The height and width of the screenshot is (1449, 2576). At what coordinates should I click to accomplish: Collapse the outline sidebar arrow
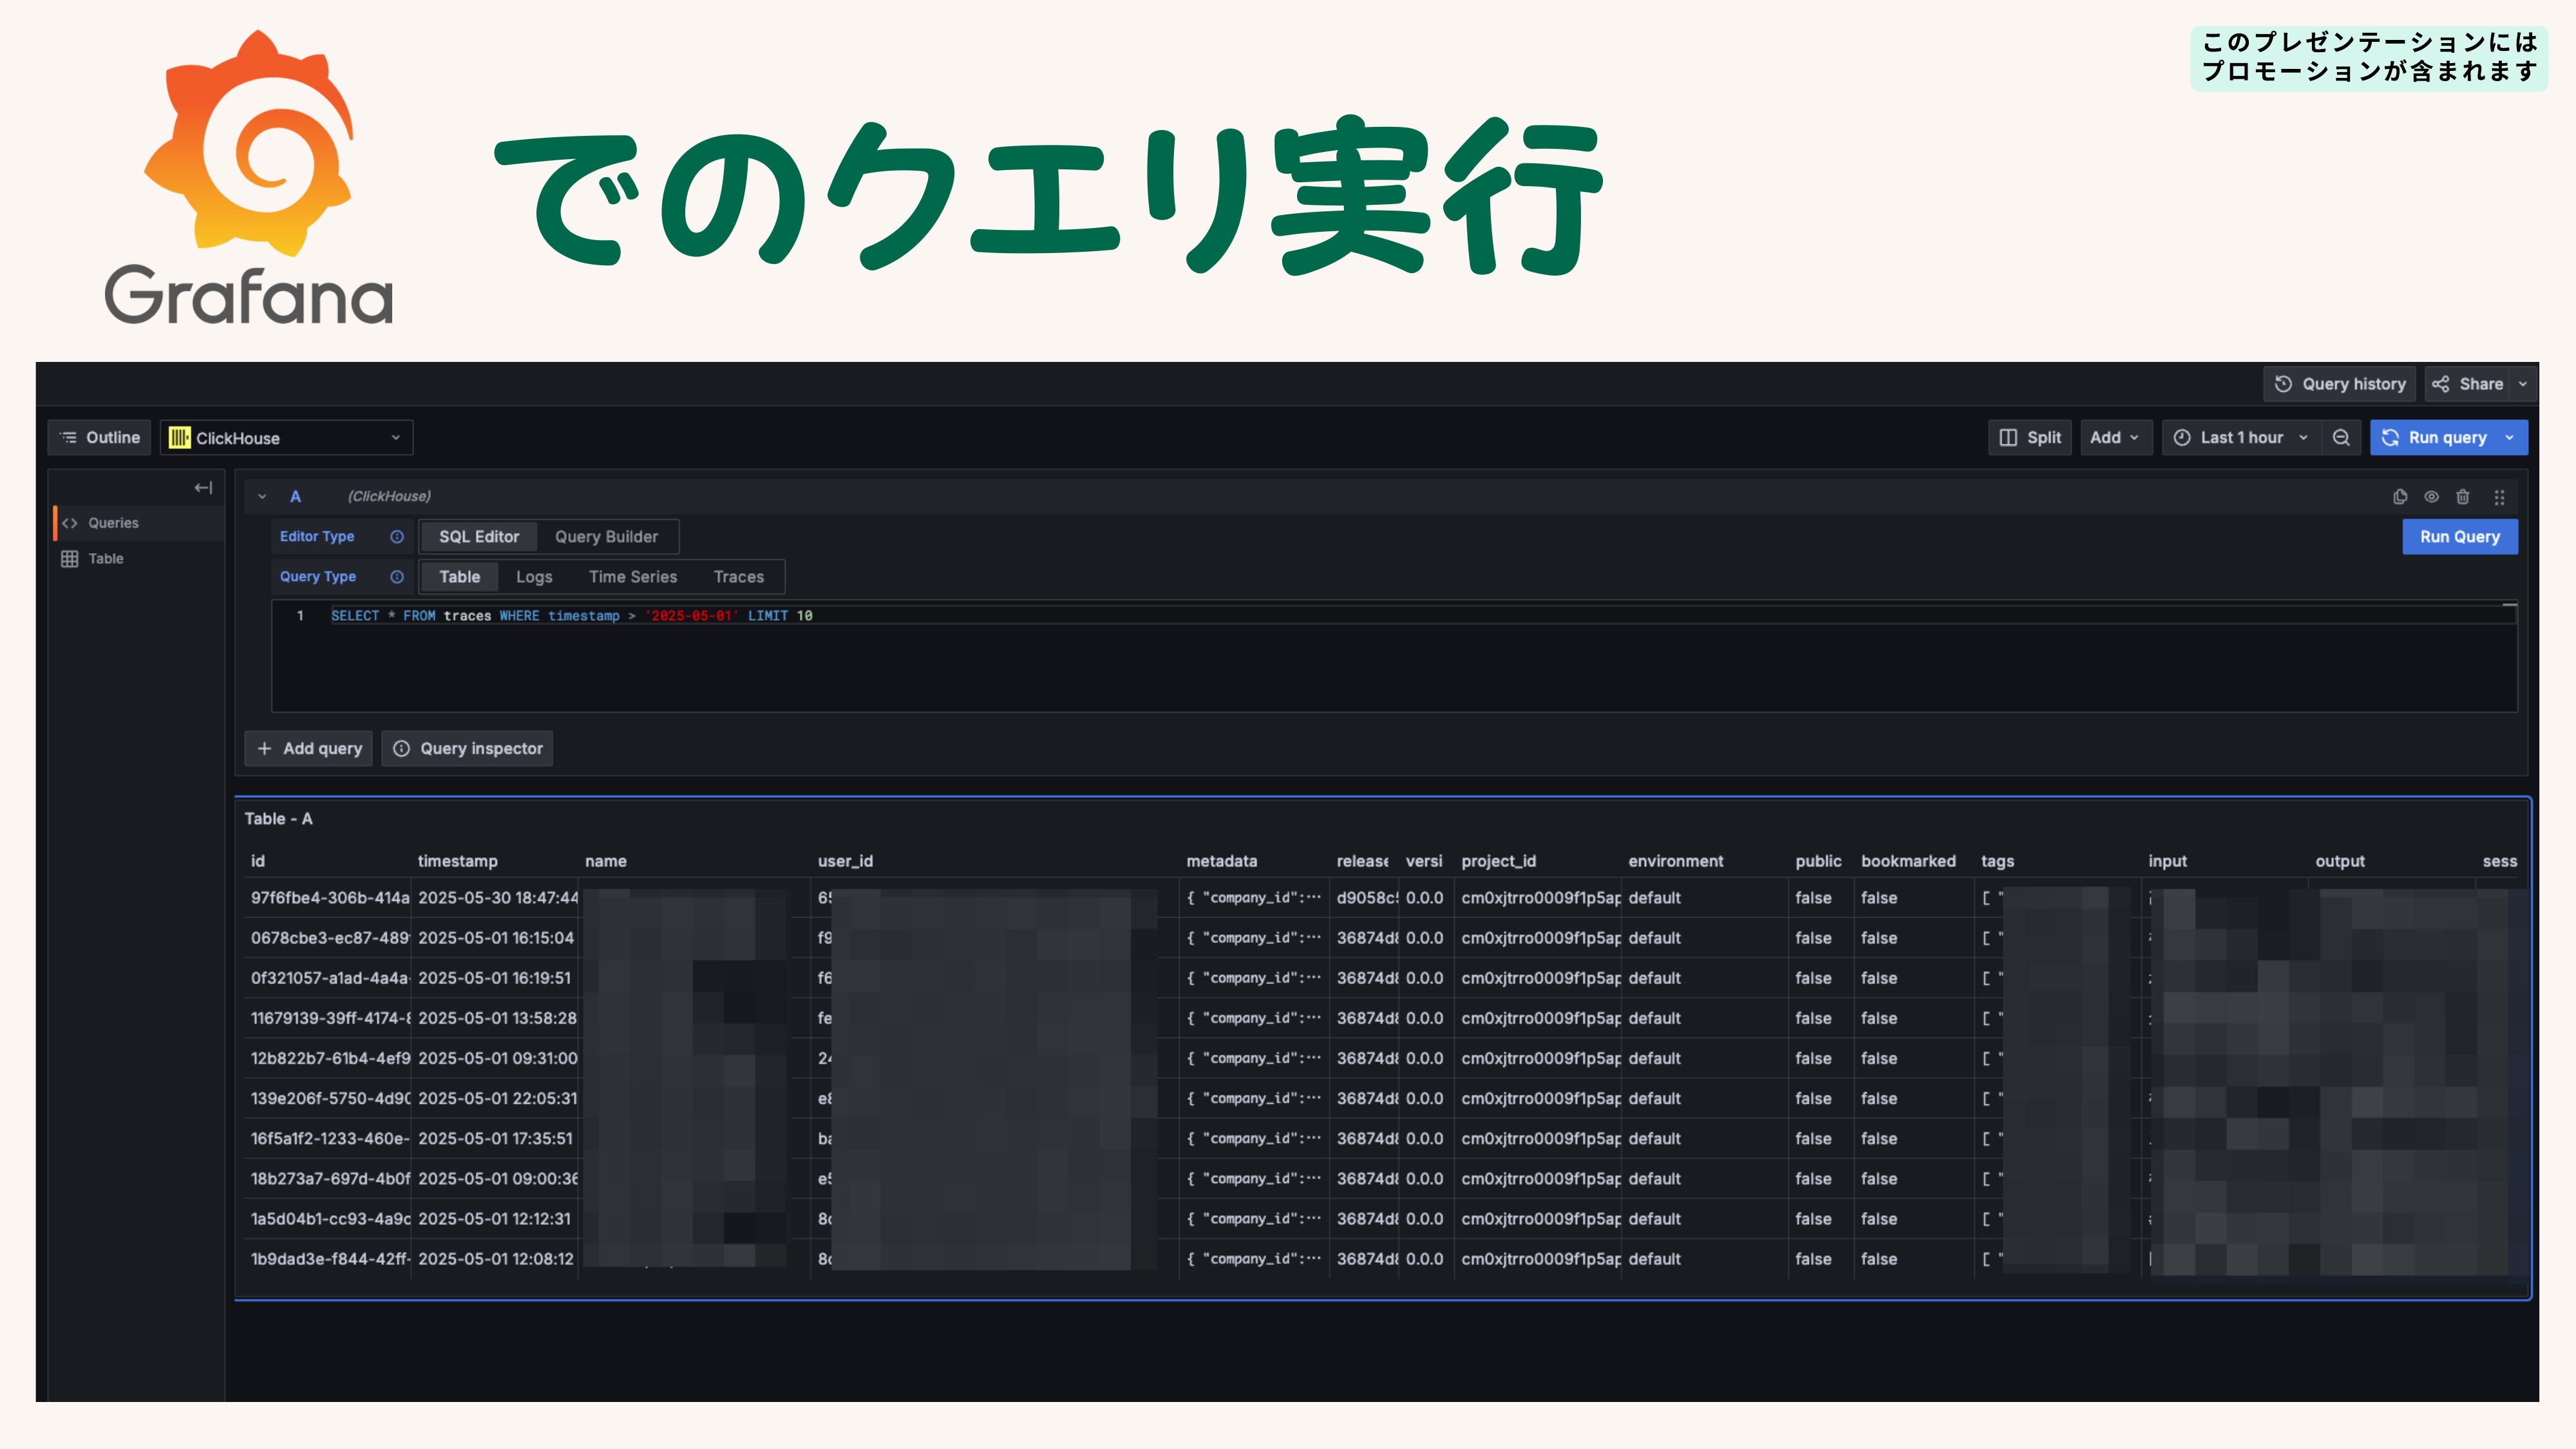point(203,488)
